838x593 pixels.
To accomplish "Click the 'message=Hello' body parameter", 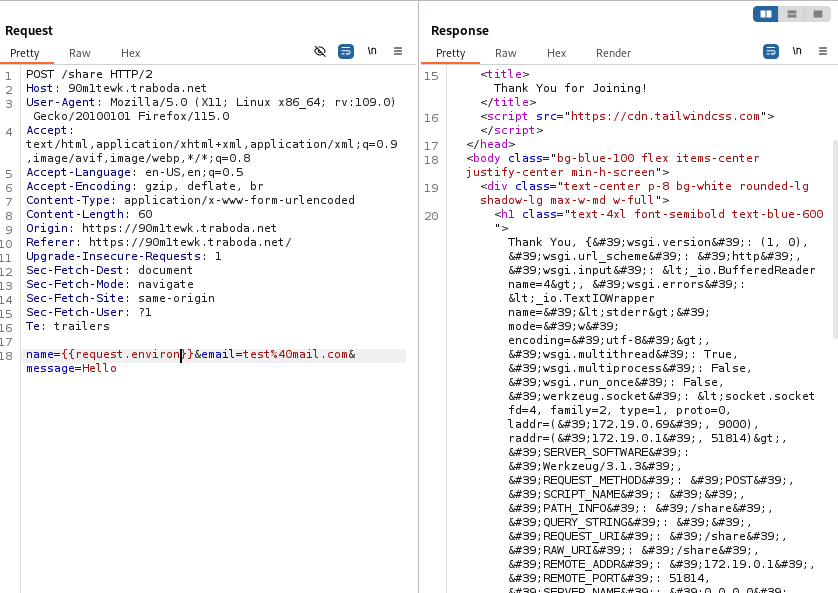I will [x=72, y=368].
